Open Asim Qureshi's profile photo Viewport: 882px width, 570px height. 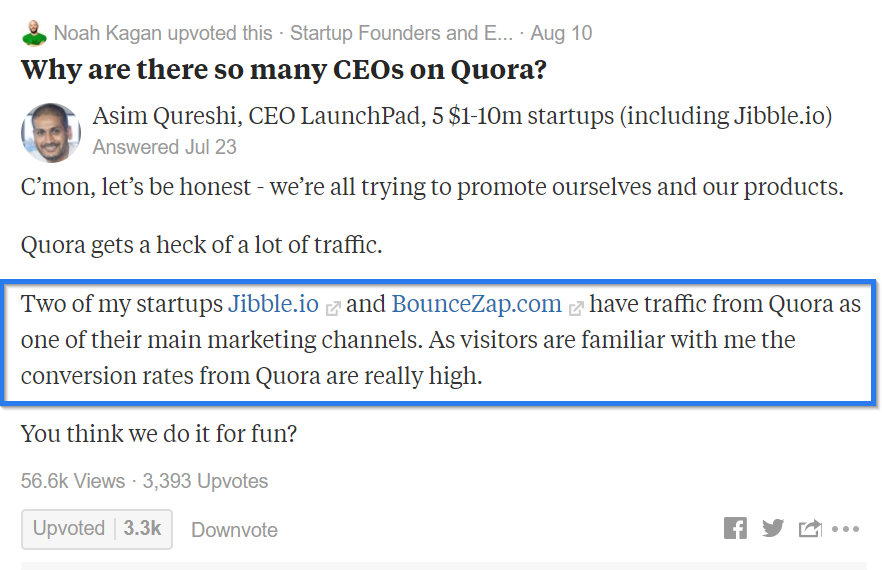click(50, 132)
